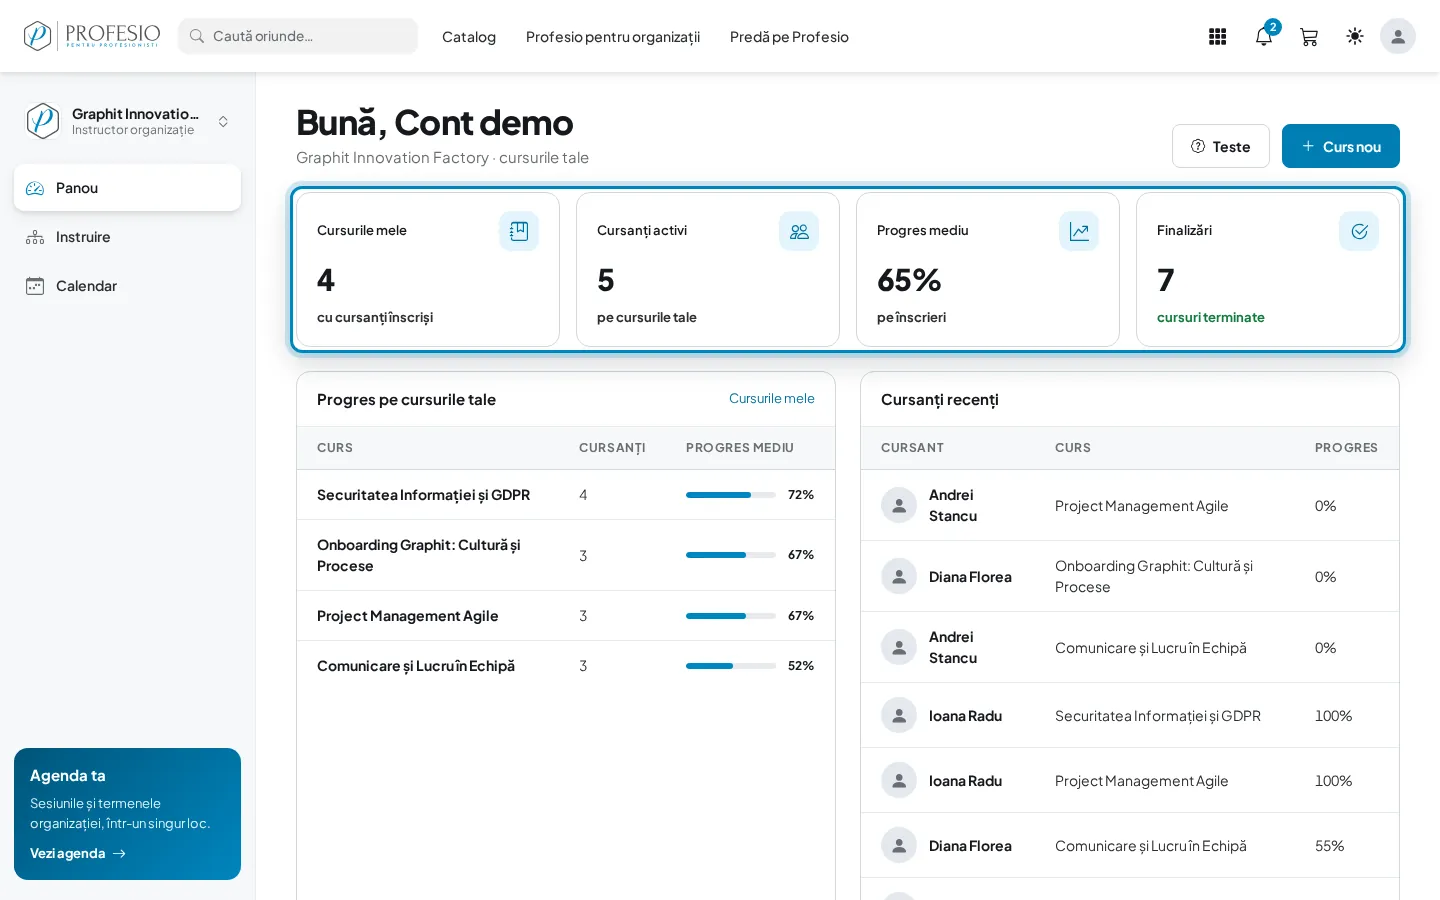Viewport: 1440px width, 900px height.
Task: Click Graphit Innovation organization logo in sidebar
Action: click(42, 121)
